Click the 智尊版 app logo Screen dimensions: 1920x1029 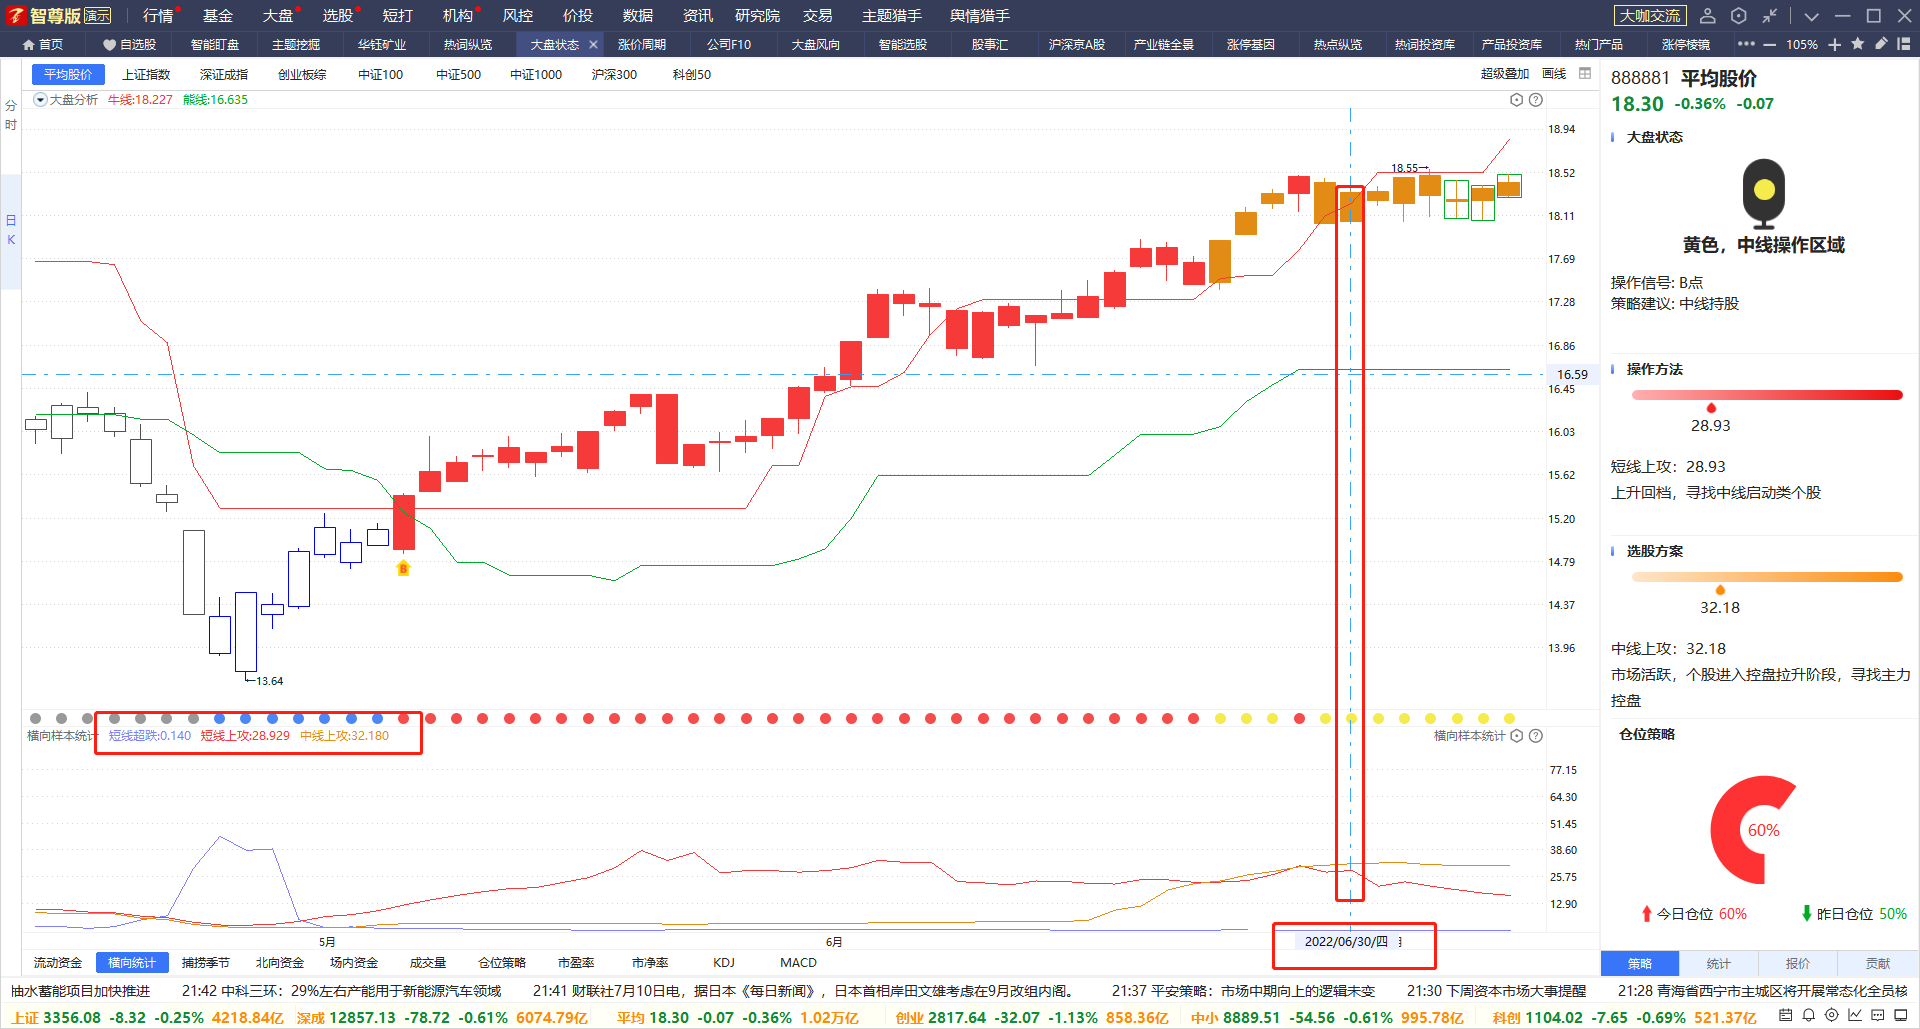(x=44, y=16)
